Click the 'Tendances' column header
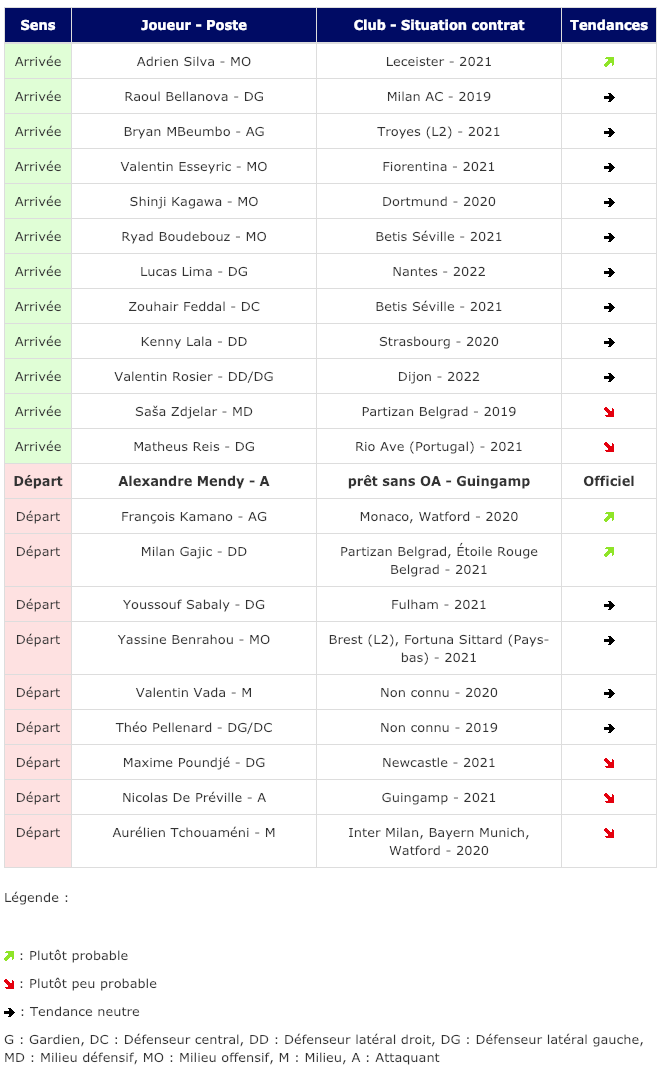The image size is (666, 1078). (609, 25)
